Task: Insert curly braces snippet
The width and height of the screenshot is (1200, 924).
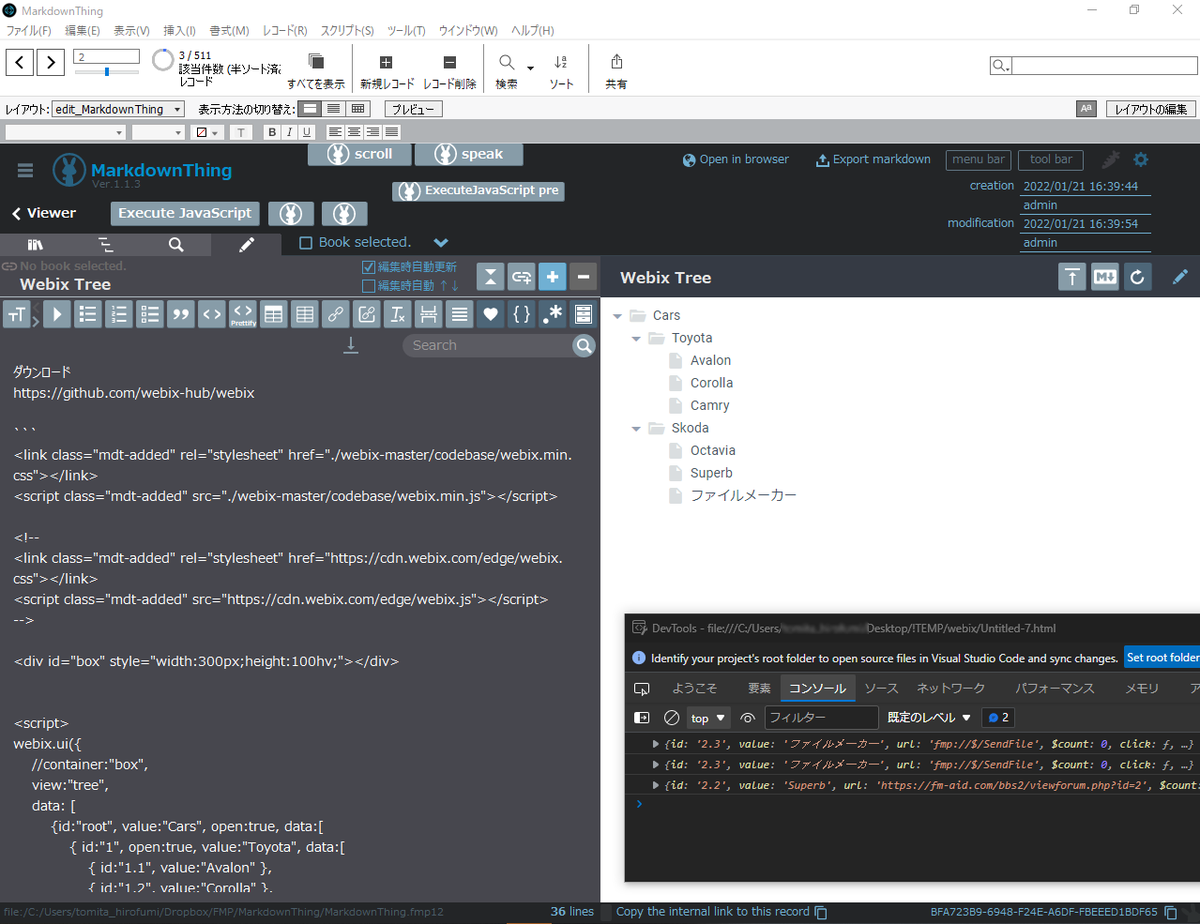Action: tap(521, 314)
